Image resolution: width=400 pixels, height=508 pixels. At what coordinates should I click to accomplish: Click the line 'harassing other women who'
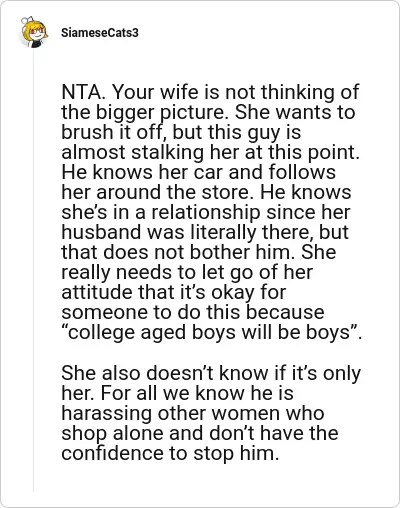click(x=193, y=413)
